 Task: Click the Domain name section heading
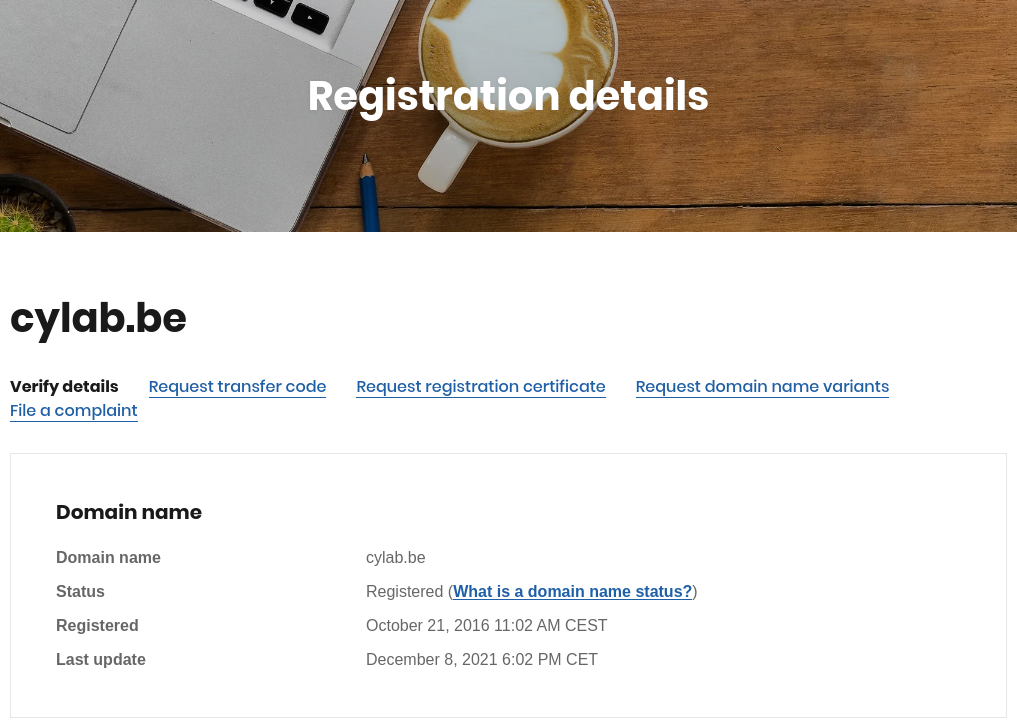click(x=129, y=512)
